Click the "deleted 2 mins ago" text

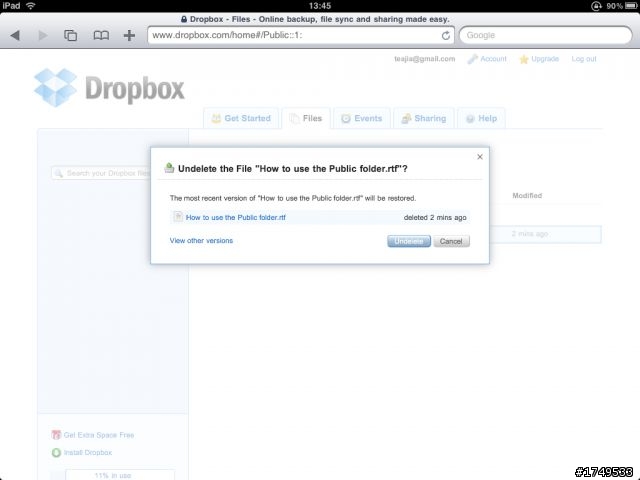point(435,218)
